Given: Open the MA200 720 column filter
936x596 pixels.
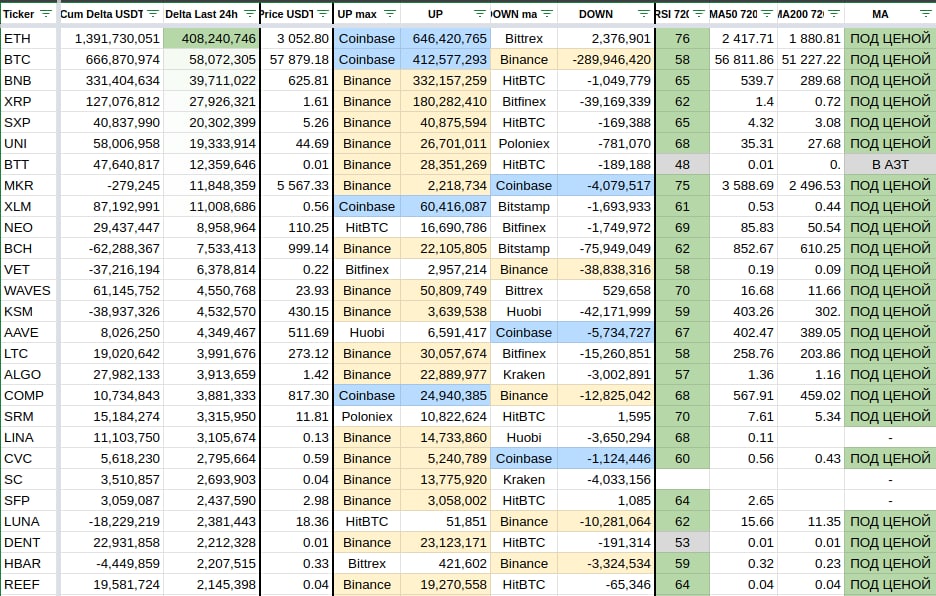Looking at the screenshot, I should pos(834,14).
